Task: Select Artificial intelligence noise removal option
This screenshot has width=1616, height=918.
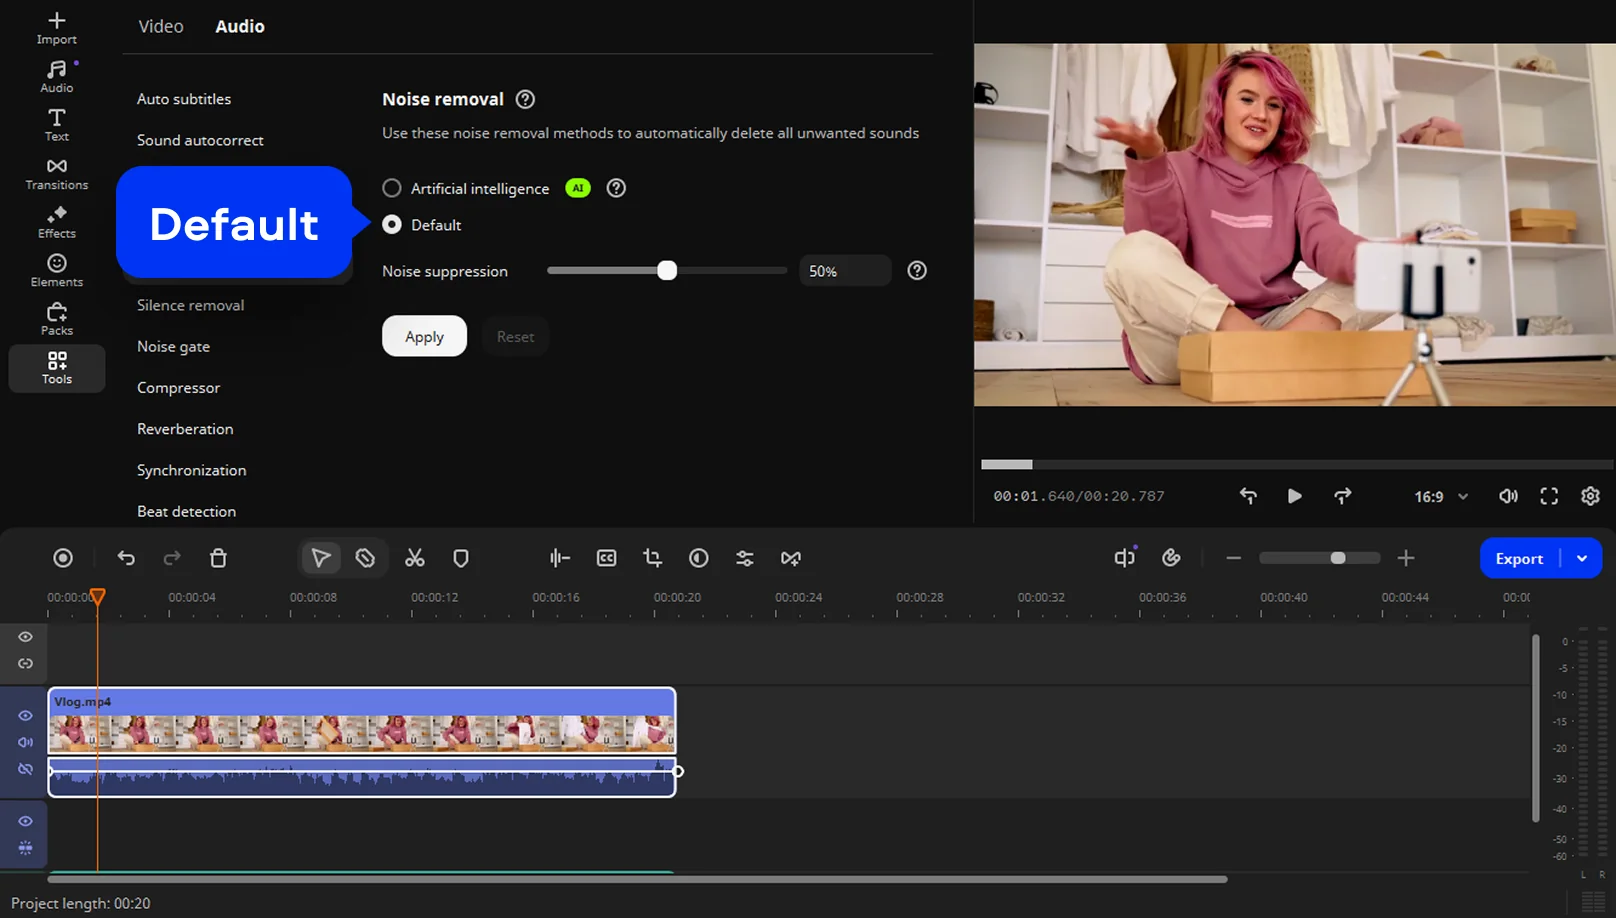Action: 392,188
